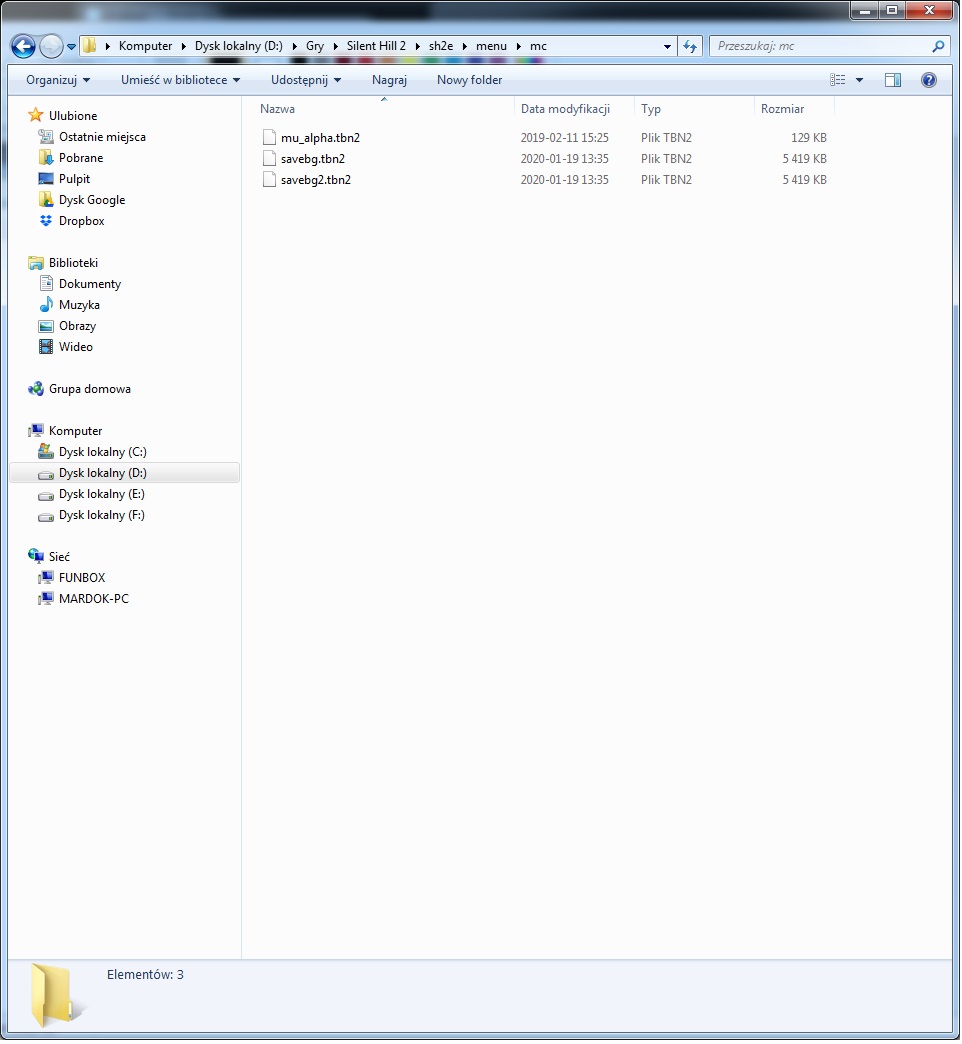Toggle the preview pane icon
The height and width of the screenshot is (1044, 962).
[x=893, y=80]
